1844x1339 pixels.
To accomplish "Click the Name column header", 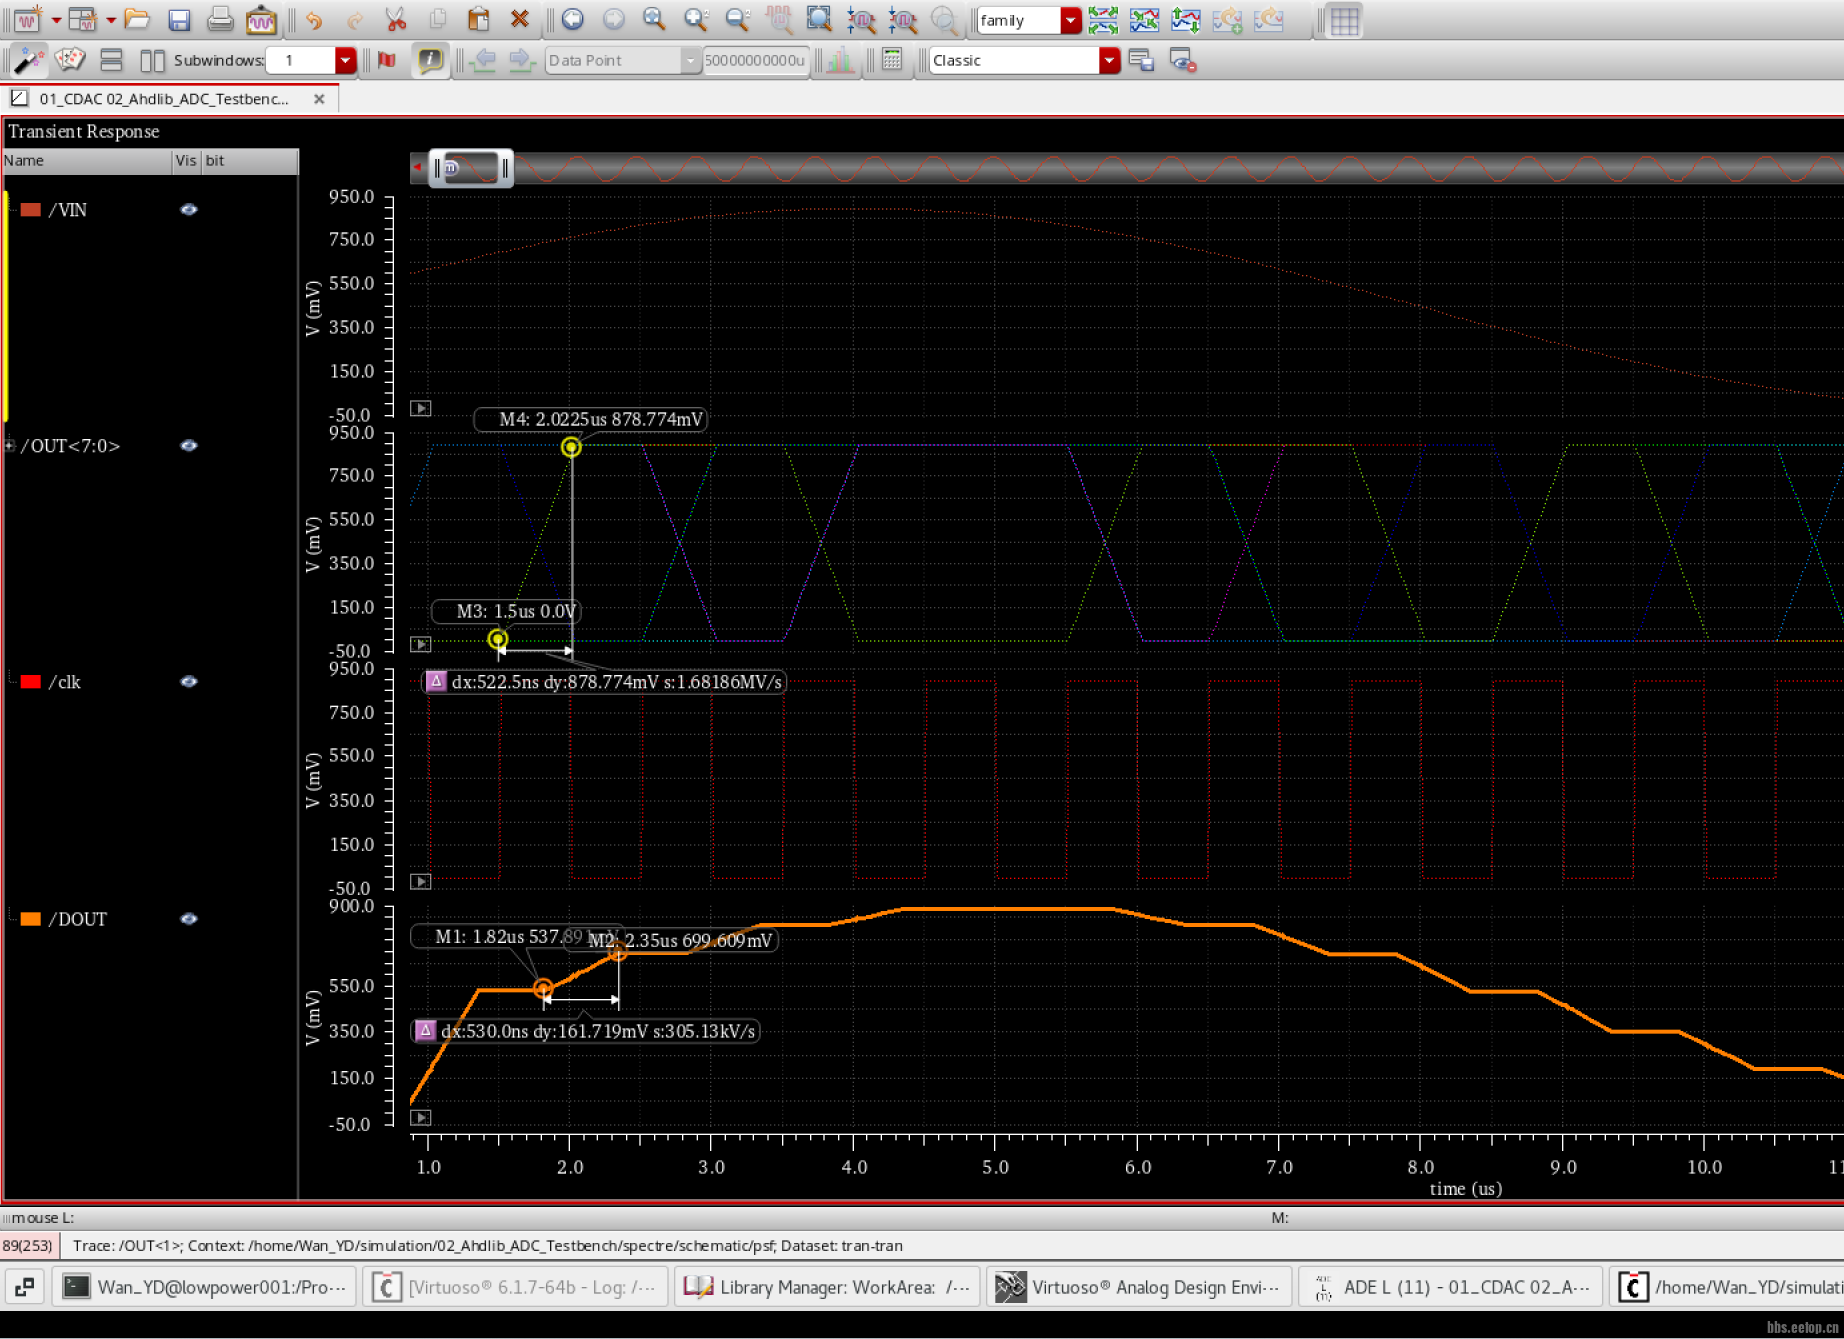I will [x=86, y=161].
